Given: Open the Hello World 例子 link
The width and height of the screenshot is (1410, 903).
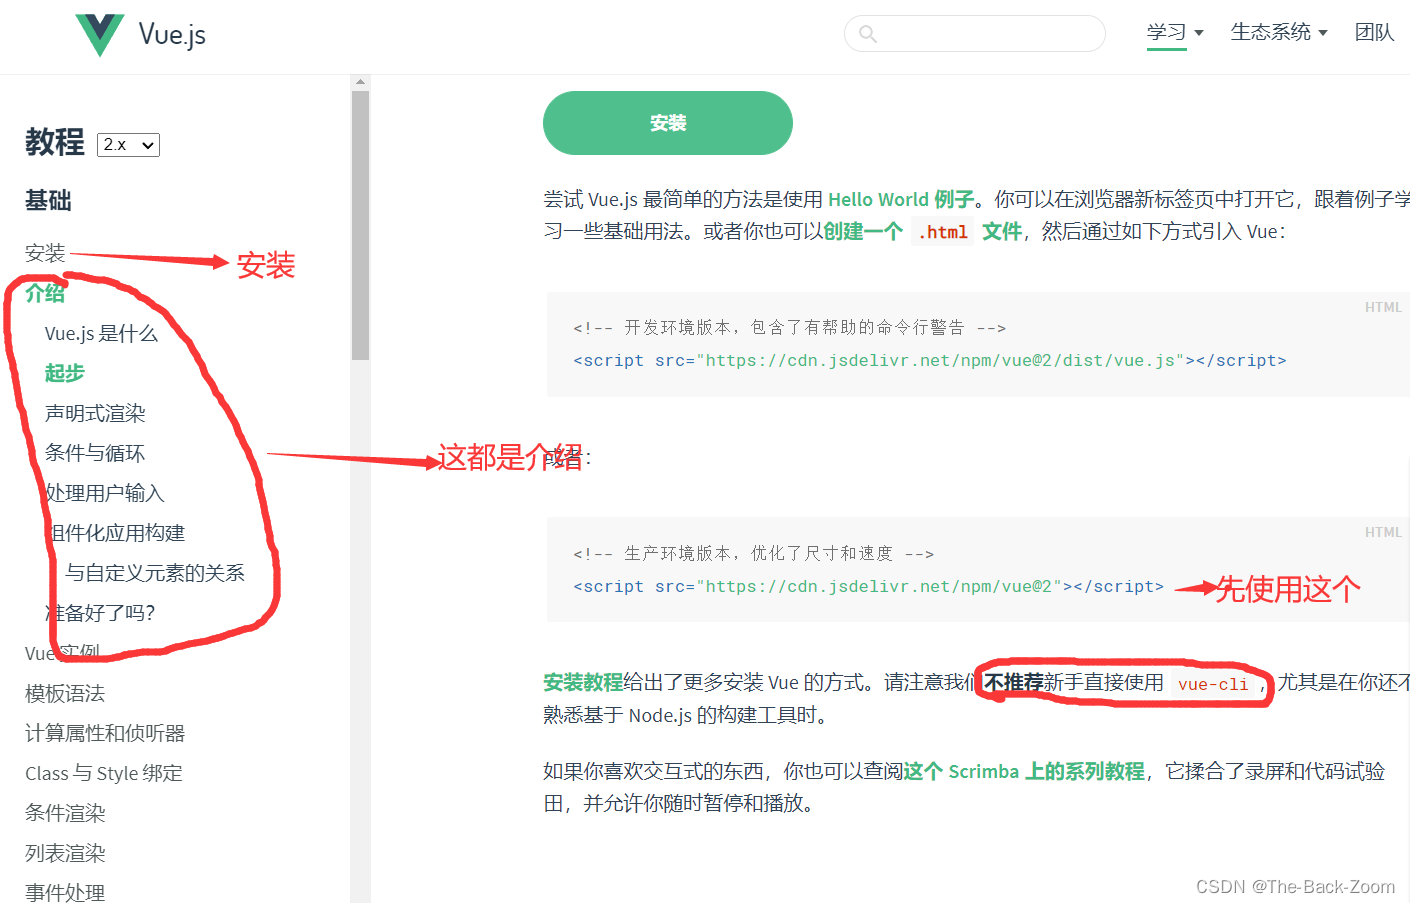Looking at the screenshot, I should [x=901, y=199].
